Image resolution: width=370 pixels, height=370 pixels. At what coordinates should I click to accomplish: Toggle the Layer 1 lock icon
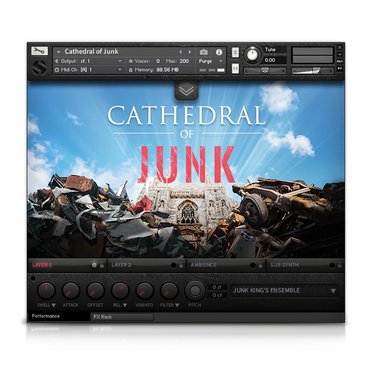pyautogui.click(x=102, y=265)
